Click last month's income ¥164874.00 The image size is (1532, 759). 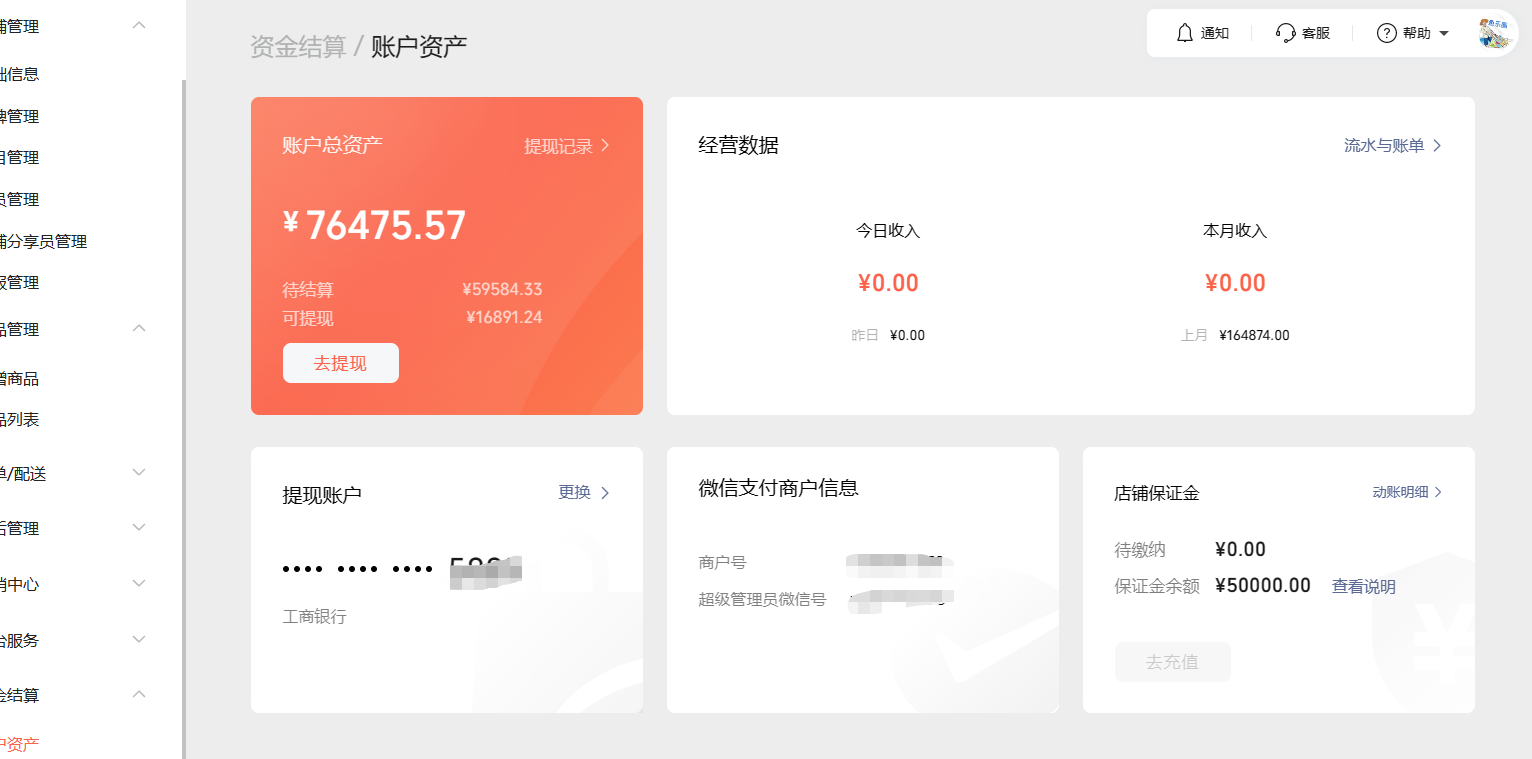pos(1254,336)
